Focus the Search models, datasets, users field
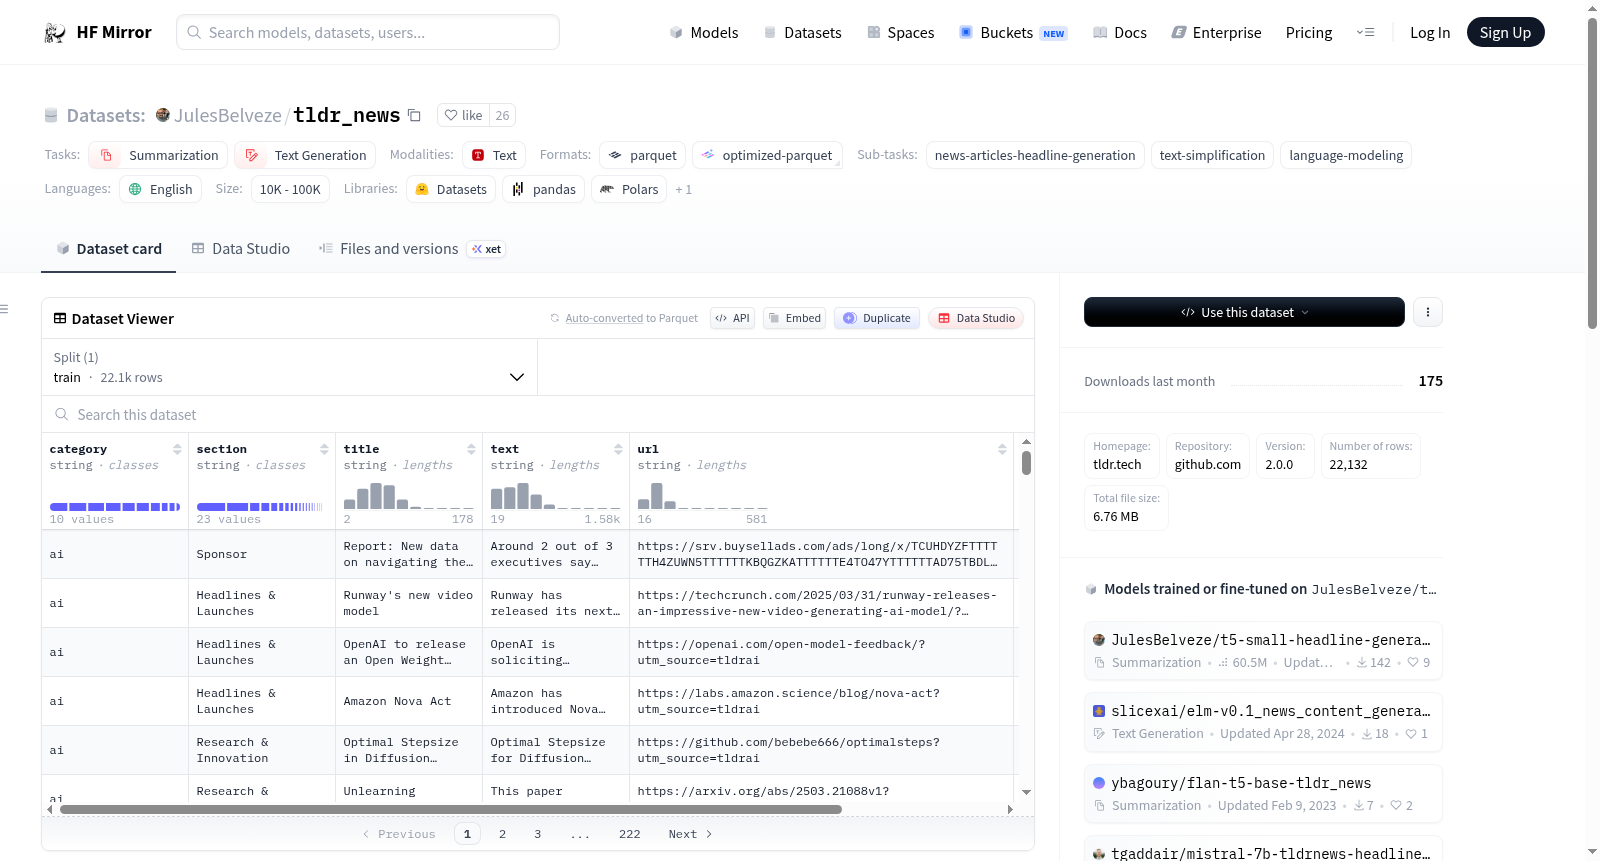 point(368,32)
